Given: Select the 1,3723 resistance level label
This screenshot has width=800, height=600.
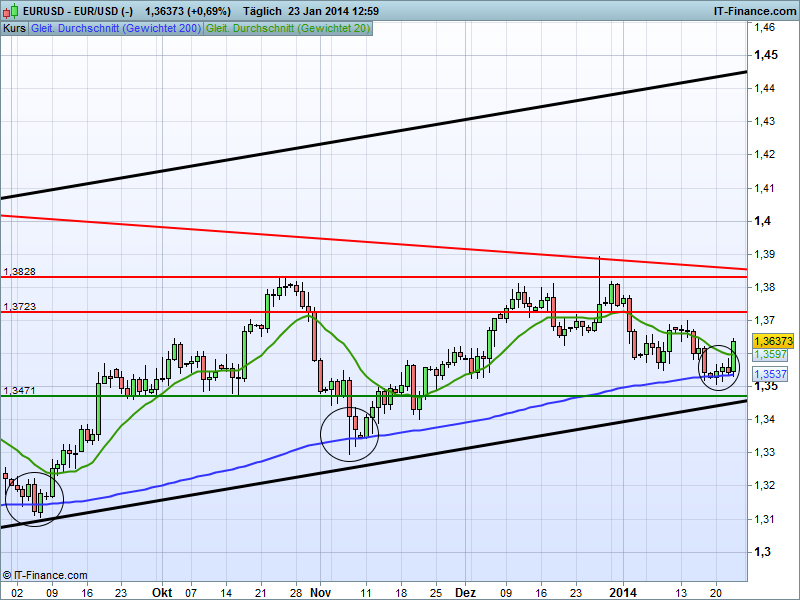Looking at the screenshot, I should pos(19,307).
